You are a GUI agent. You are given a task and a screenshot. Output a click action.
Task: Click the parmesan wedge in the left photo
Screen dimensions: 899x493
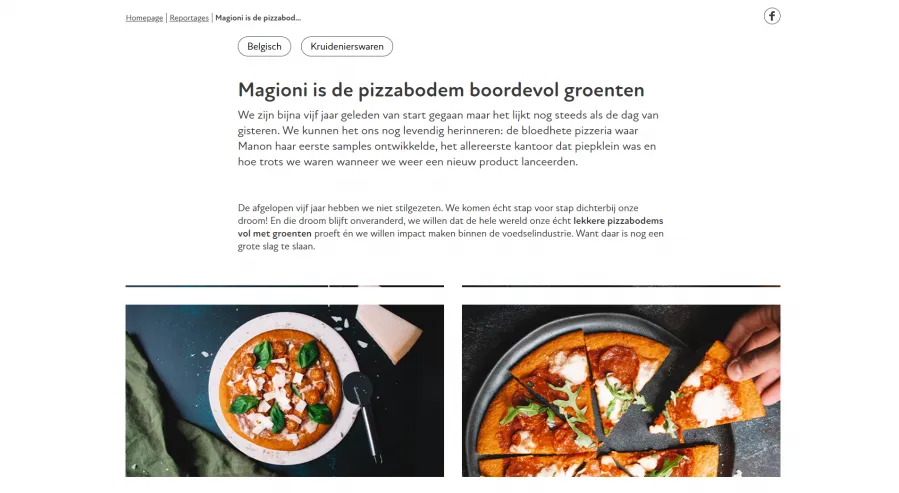click(x=389, y=332)
